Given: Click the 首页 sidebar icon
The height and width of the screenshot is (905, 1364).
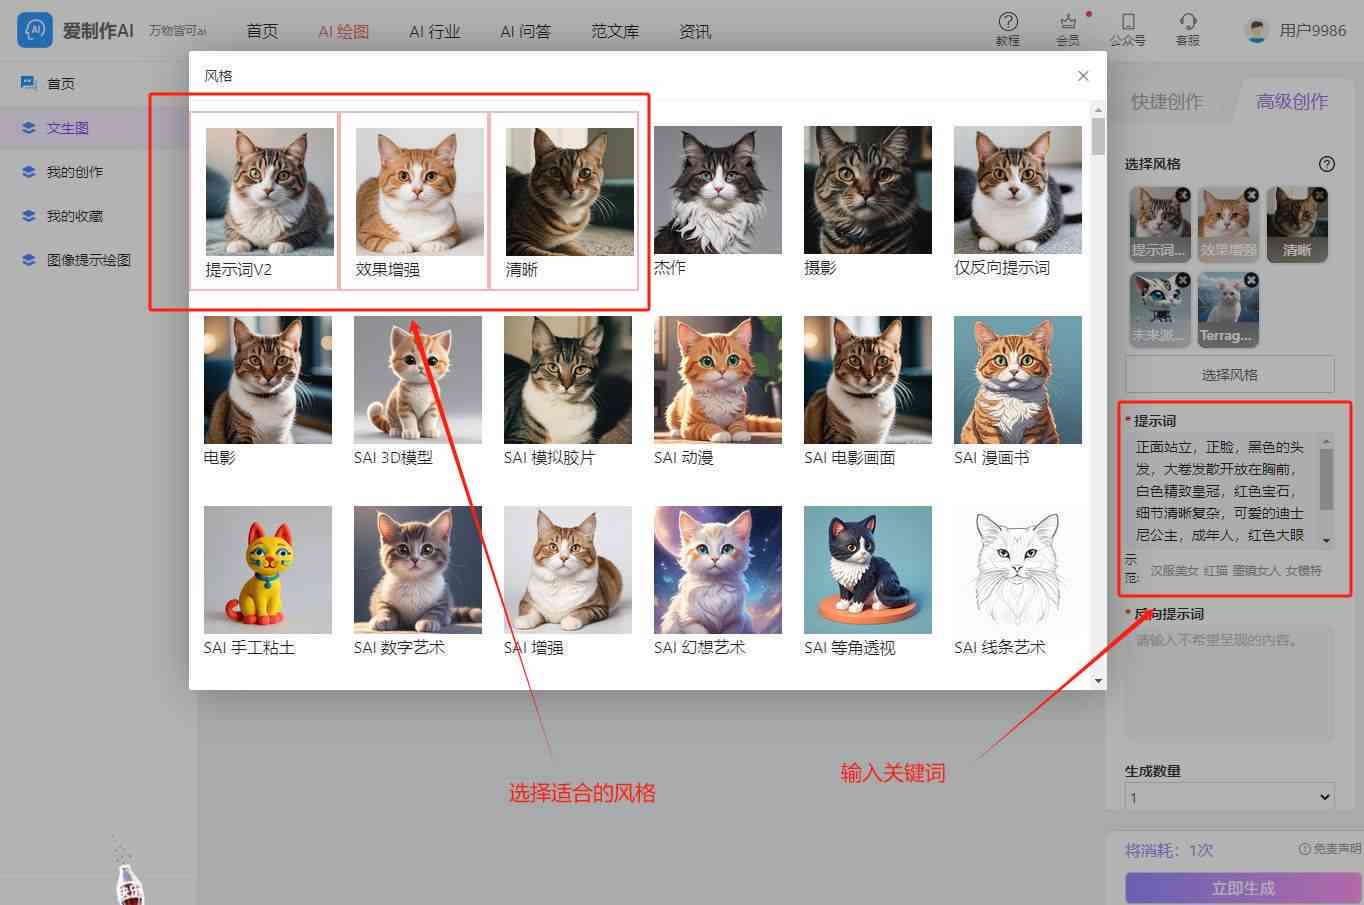Looking at the screenshot, I should click(29, 83).
